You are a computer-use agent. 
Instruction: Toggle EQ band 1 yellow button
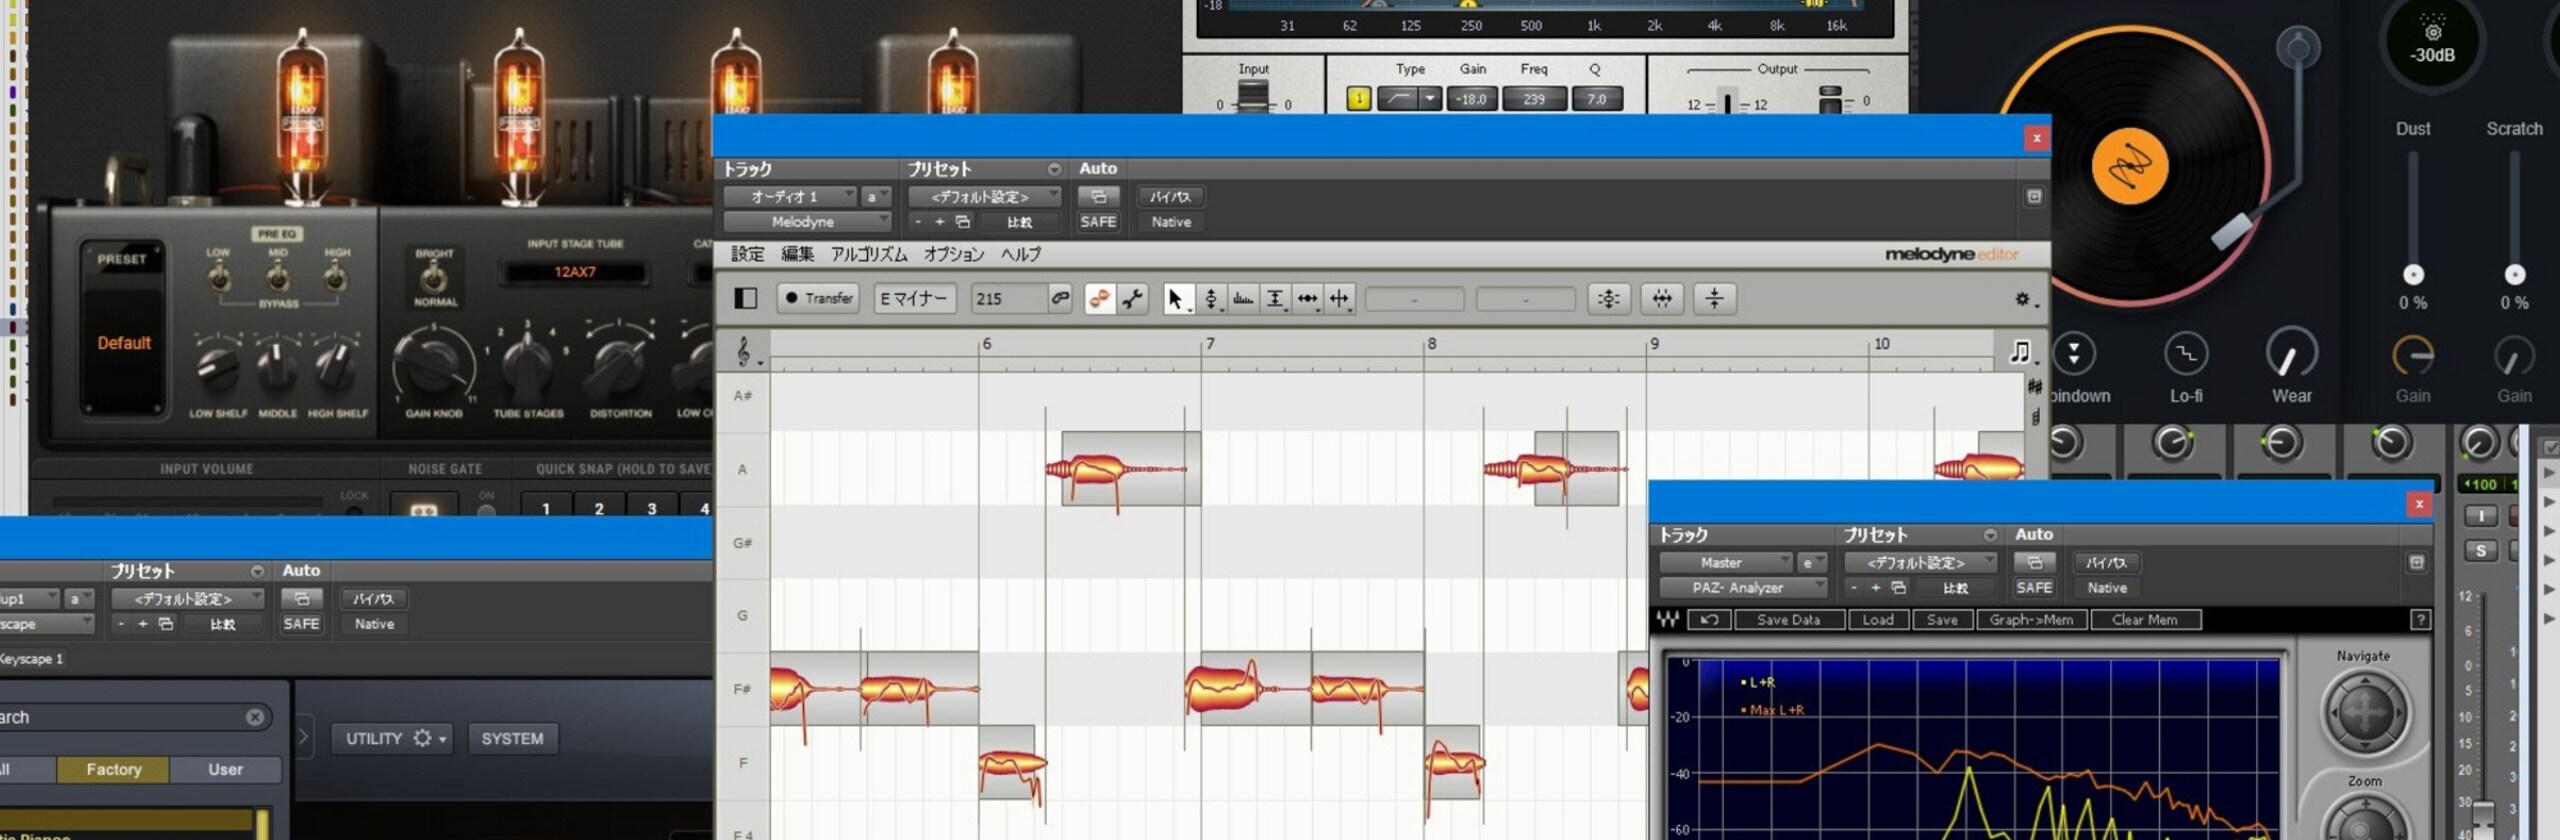pos(1358,99)
